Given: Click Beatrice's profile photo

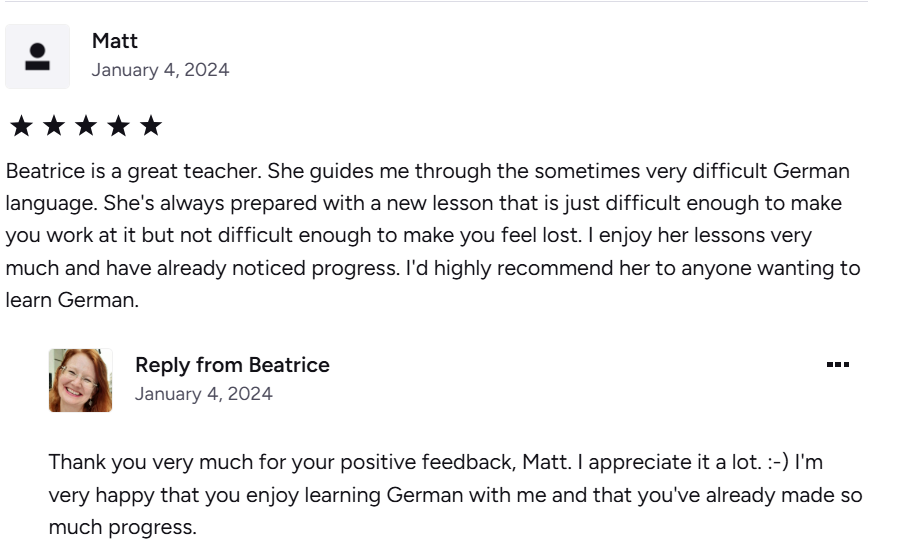Looking at the screenshot, I should [80, 380].
